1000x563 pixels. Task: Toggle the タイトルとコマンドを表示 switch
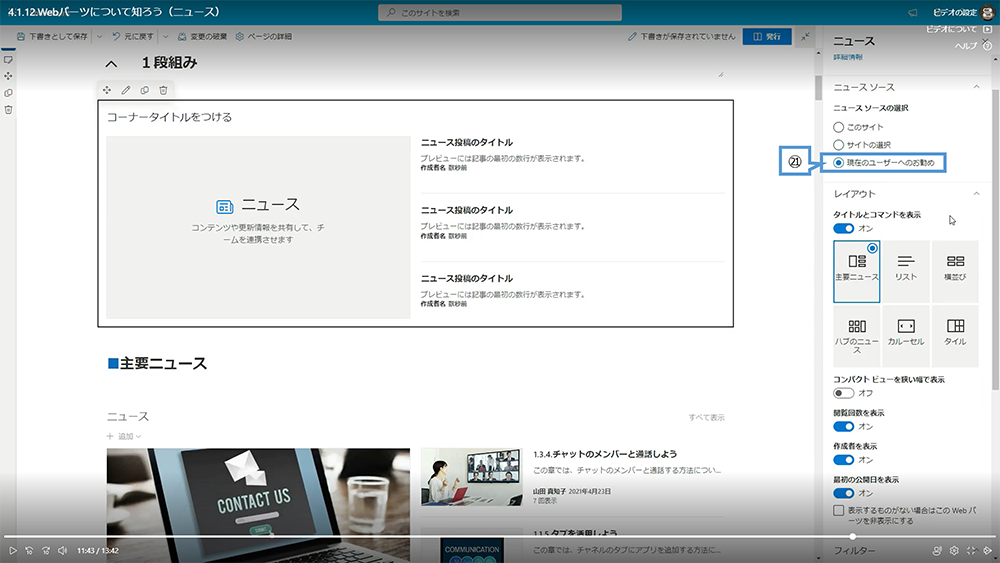[x=844, y=228]
